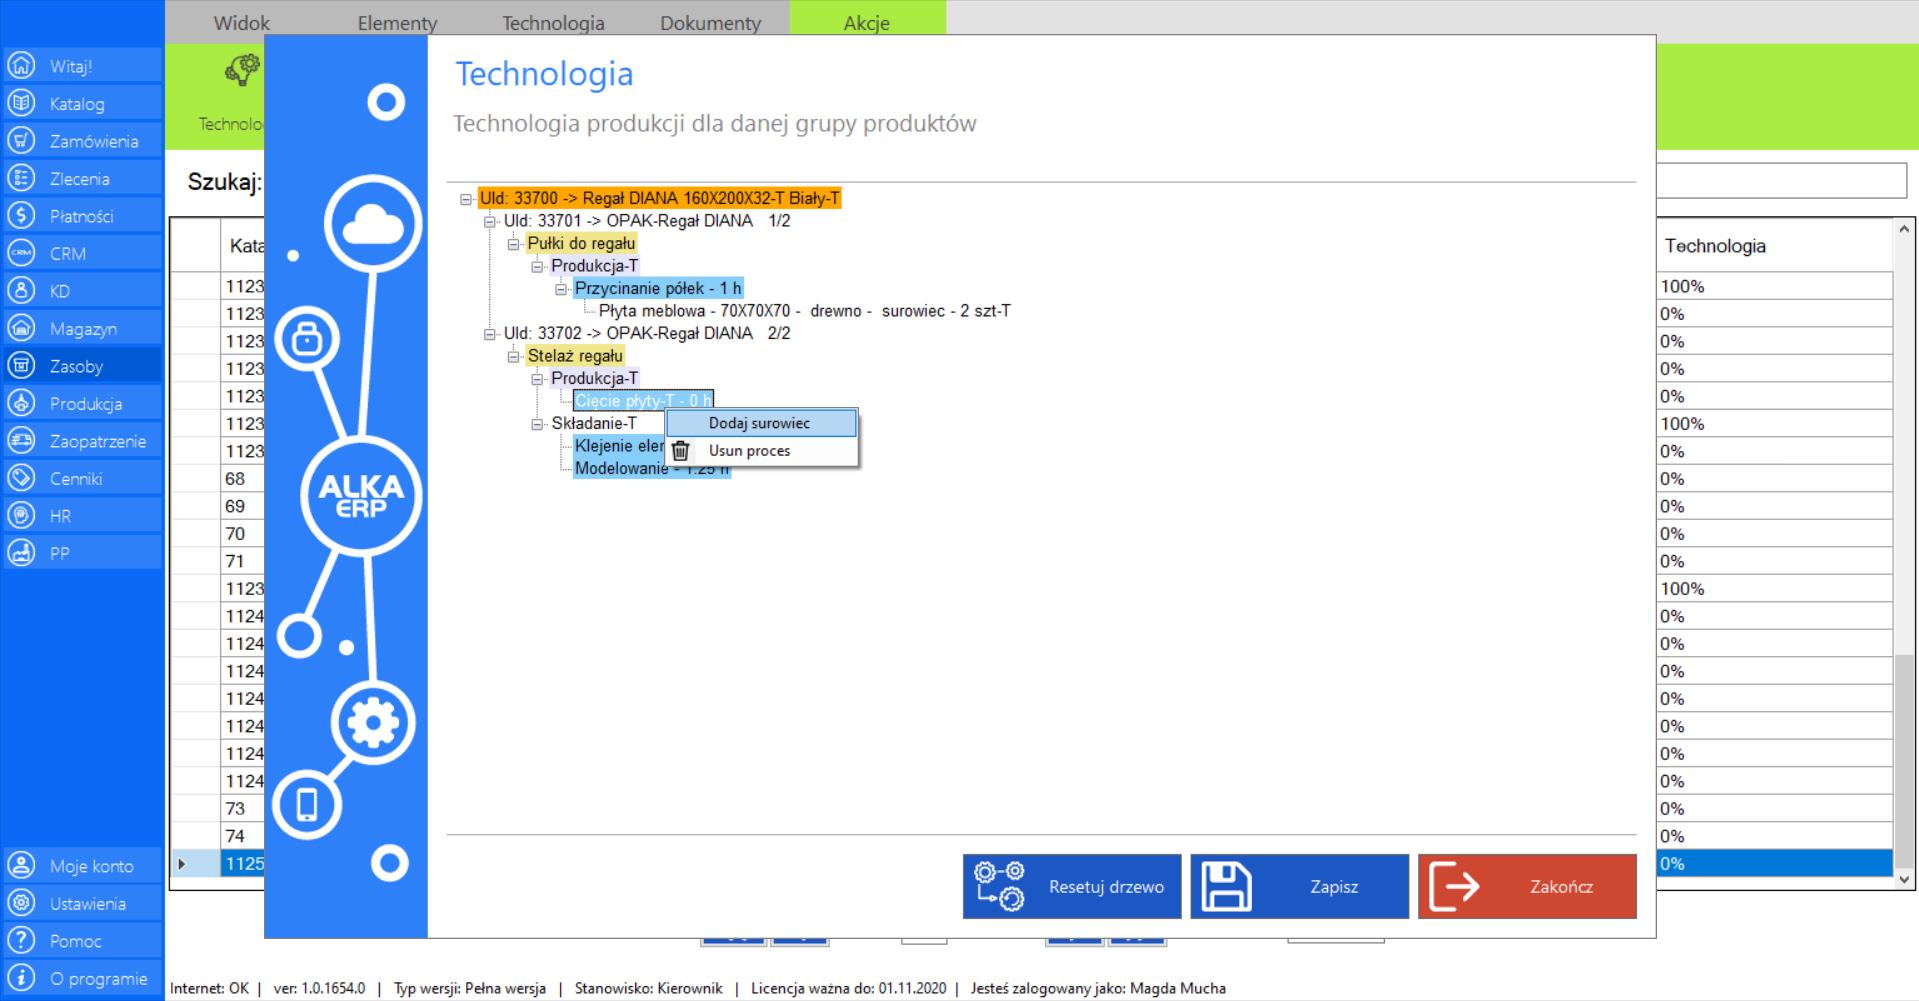The width and height of the screenshot is (1919, 1001).
Task: Click the red Zakończ button
Action: (1526, 886)
